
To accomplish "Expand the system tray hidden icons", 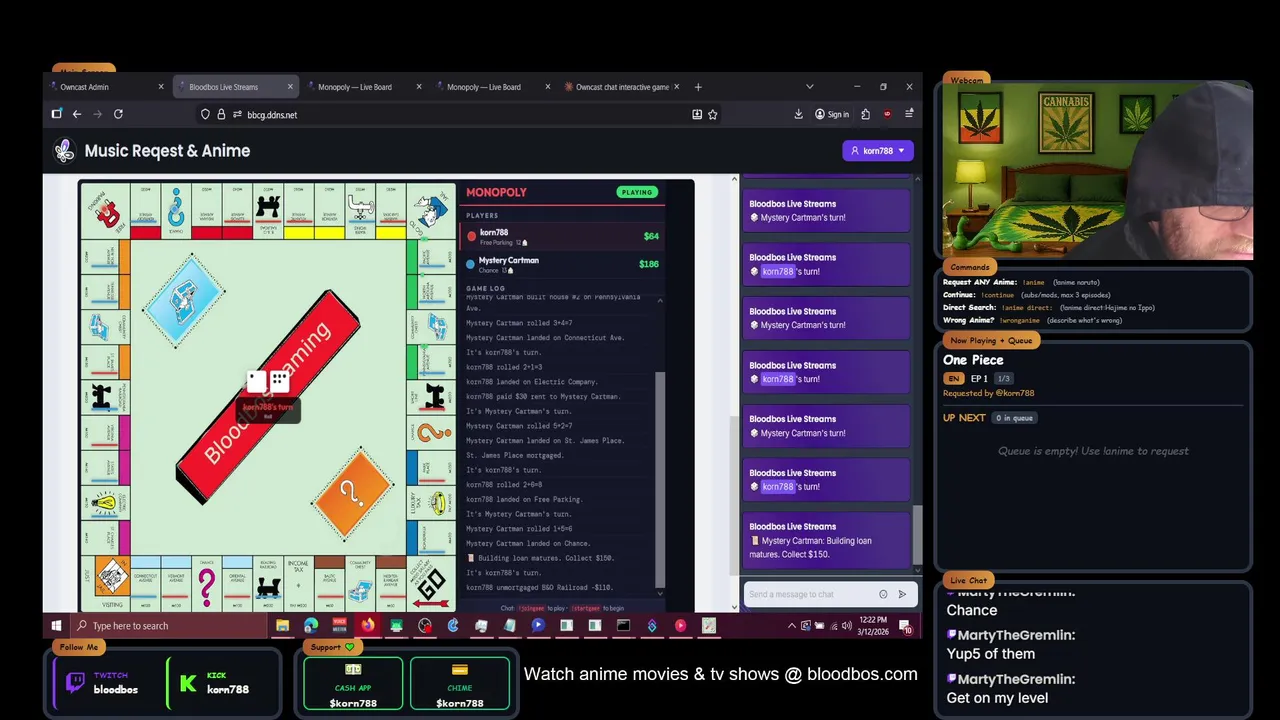I will pyautogui.click(x=792, y=626).
